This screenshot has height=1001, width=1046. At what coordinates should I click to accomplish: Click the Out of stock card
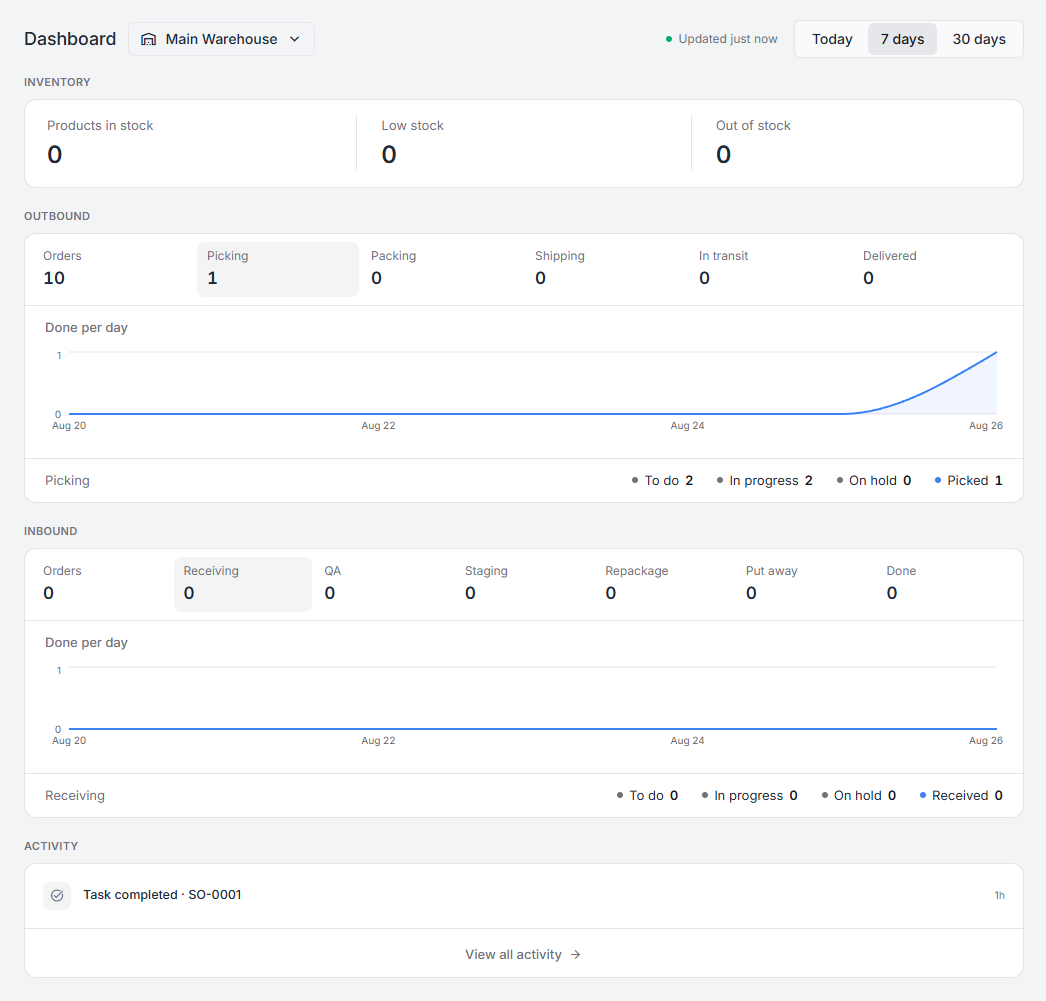point(859,143)
